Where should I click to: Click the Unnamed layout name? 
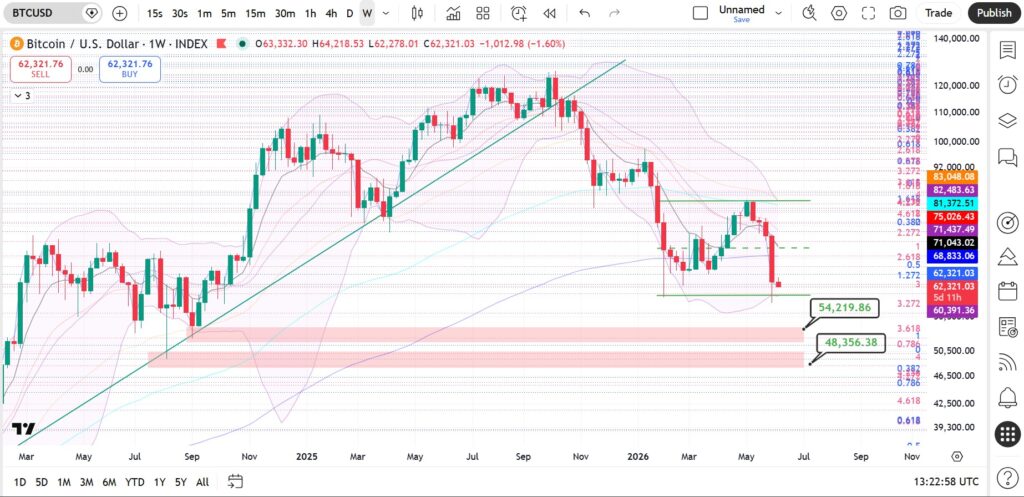click(x=741, y=9)
